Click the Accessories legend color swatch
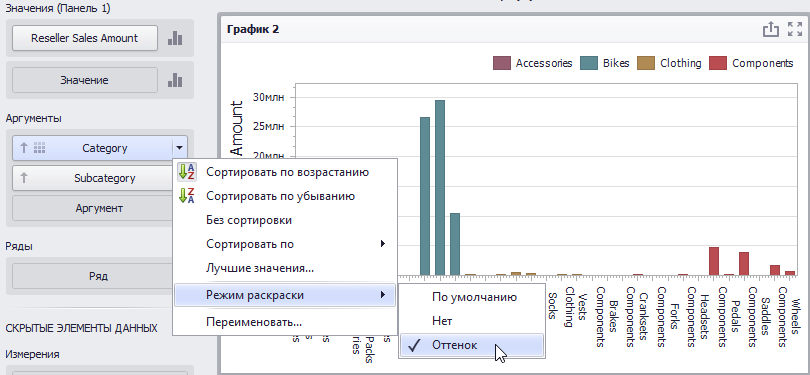 click(x=502, y=63)
